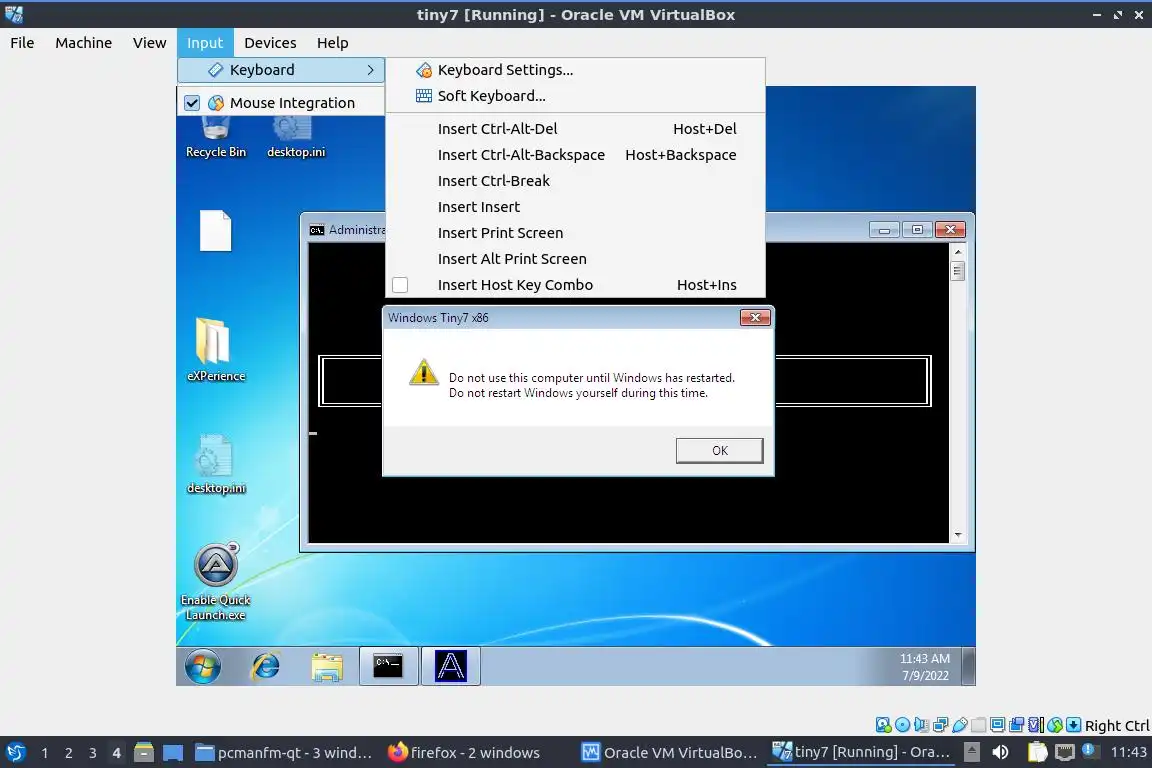The height and width of the screenshot is (768, 1152).
Task: Click the network adapters status icon
Action: [940, 725]
